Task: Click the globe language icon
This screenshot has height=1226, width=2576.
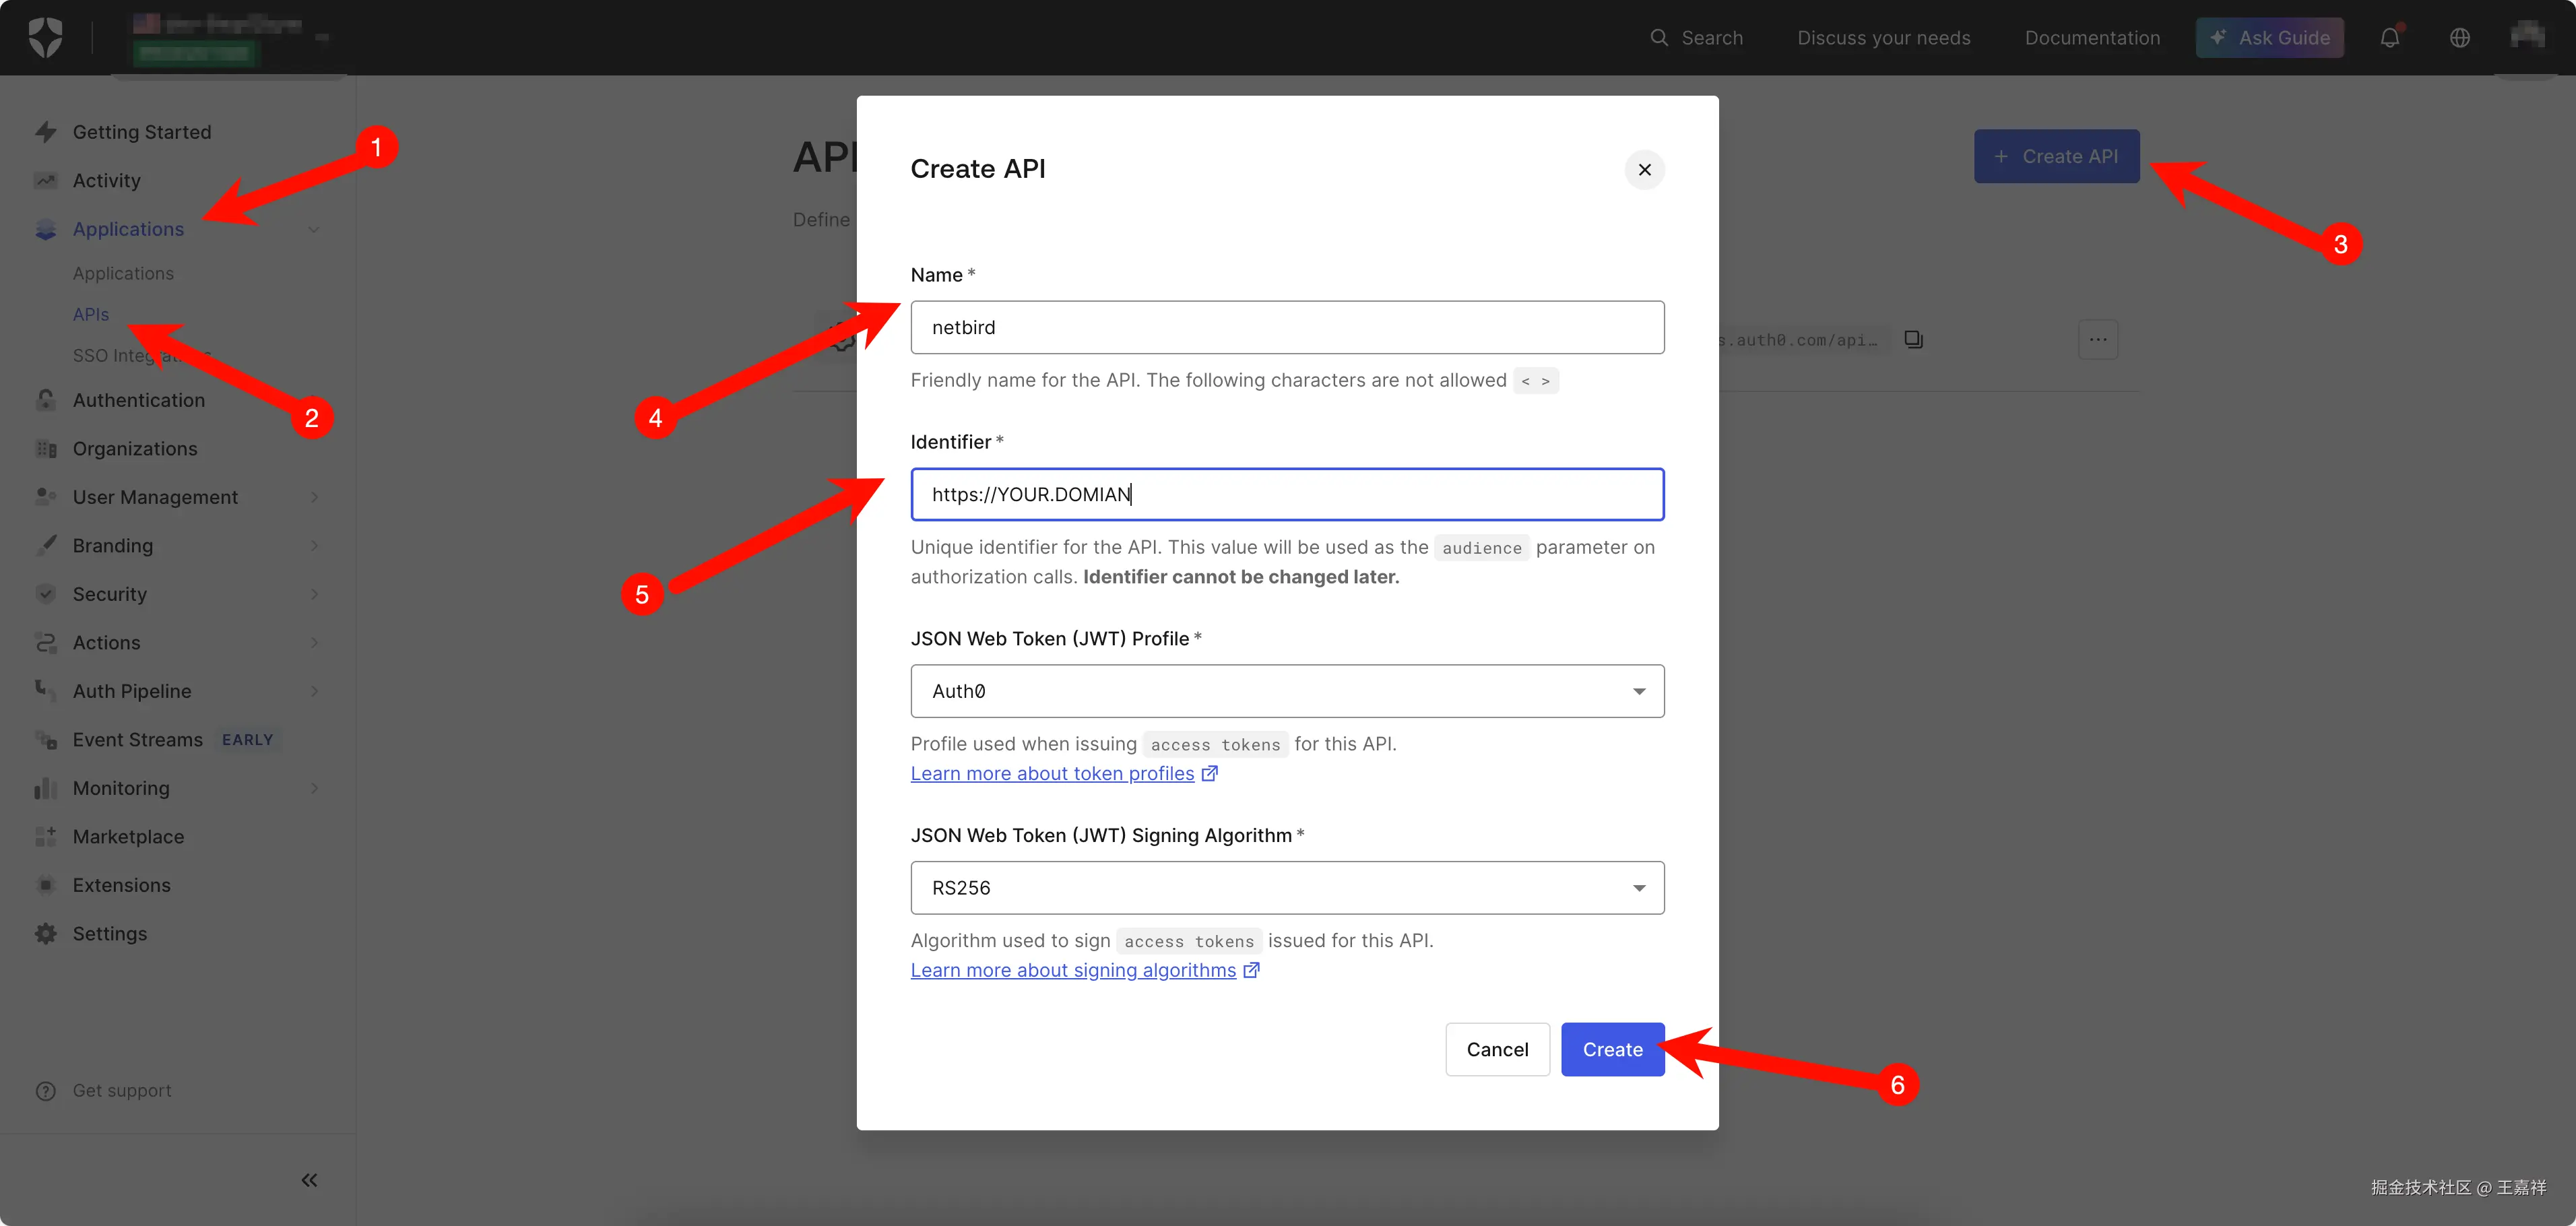Action: tap(2459, 38)
